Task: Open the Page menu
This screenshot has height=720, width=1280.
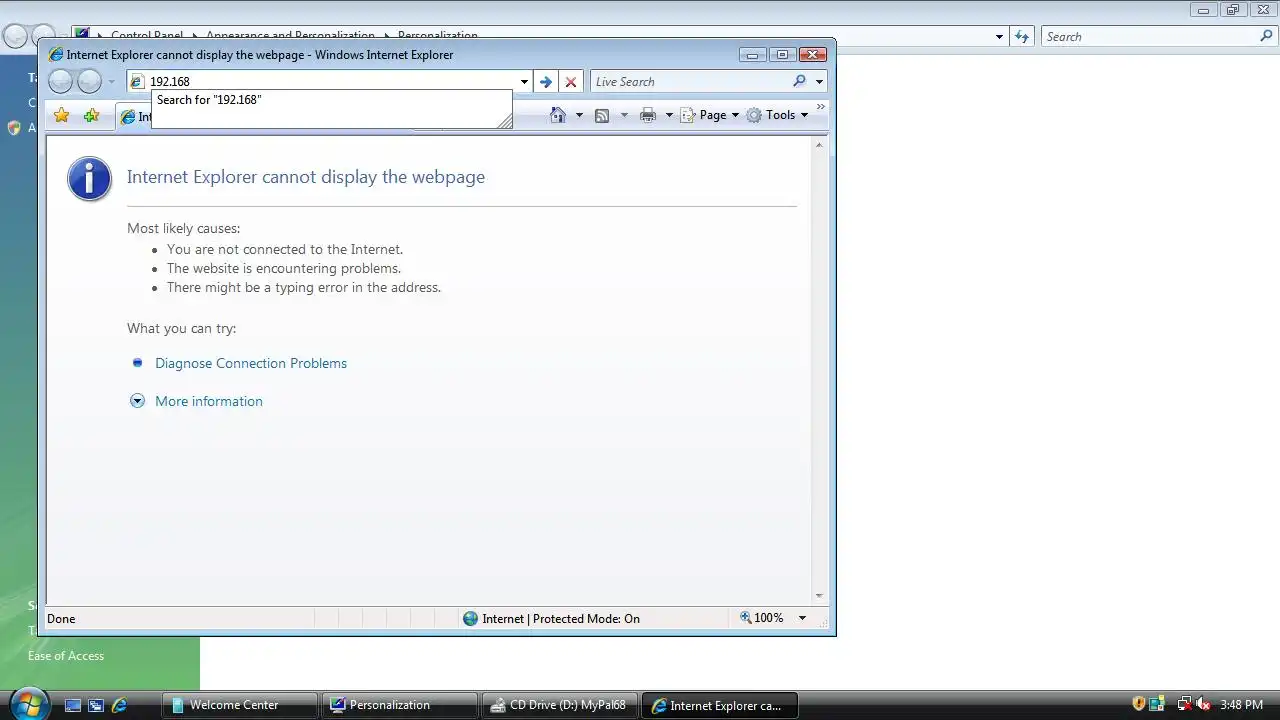Action: (x=710, y=115)
